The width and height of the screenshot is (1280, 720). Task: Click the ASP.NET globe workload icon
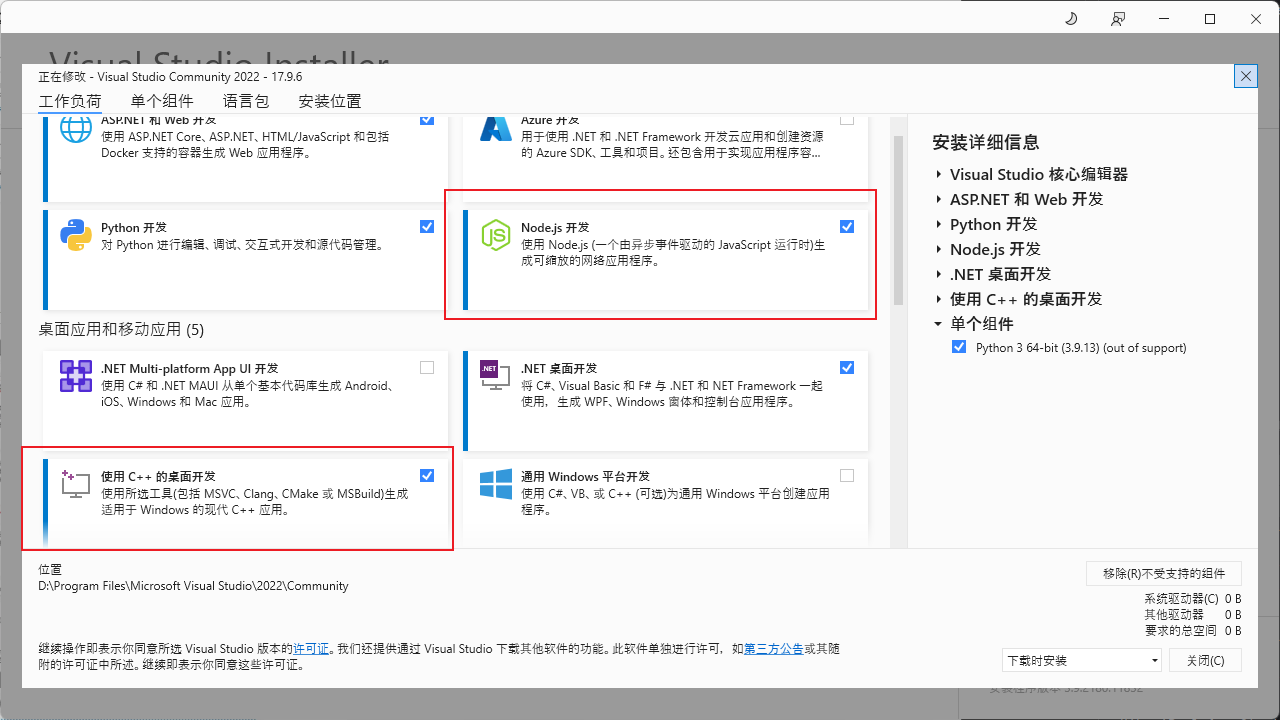(76, 130)
